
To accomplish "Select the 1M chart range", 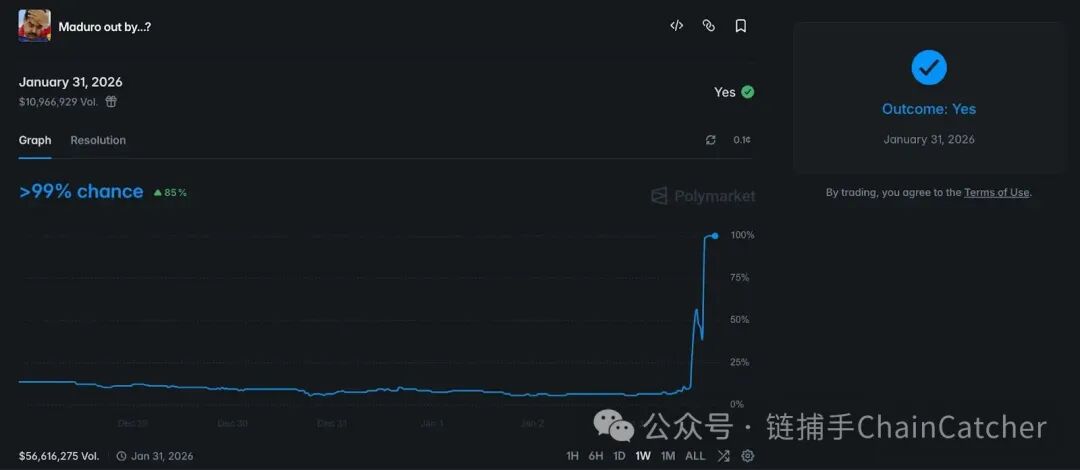I will pos(667,456).
